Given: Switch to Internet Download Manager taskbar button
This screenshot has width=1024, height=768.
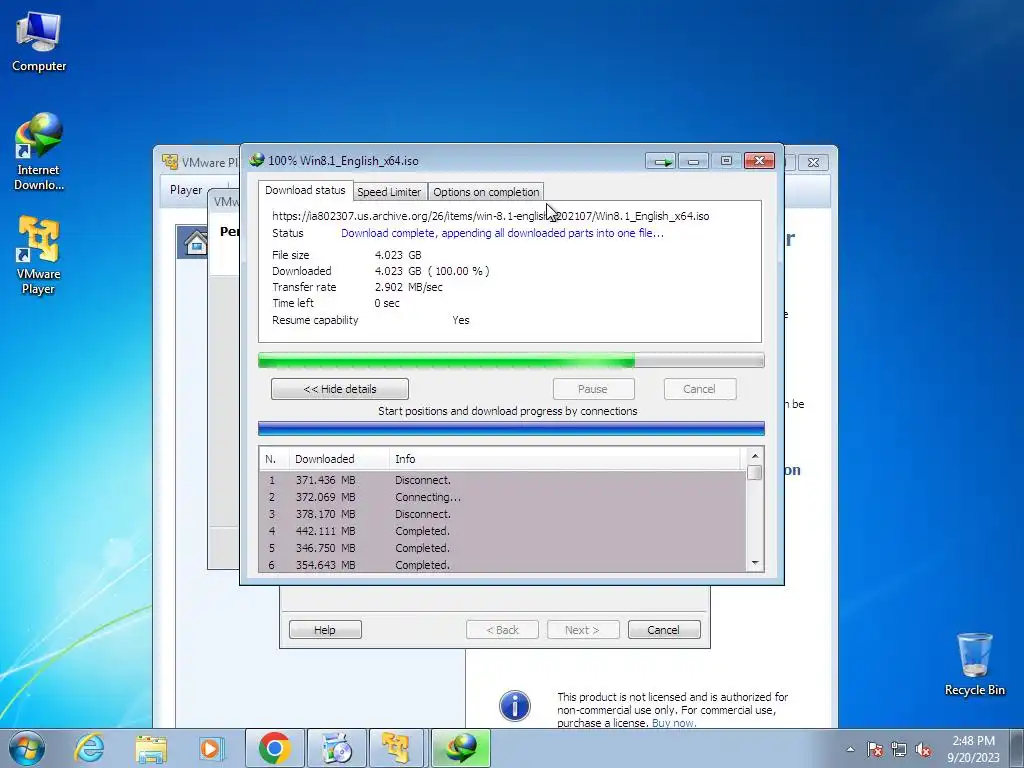Looking at the screenshot, I should click(460, 748).
